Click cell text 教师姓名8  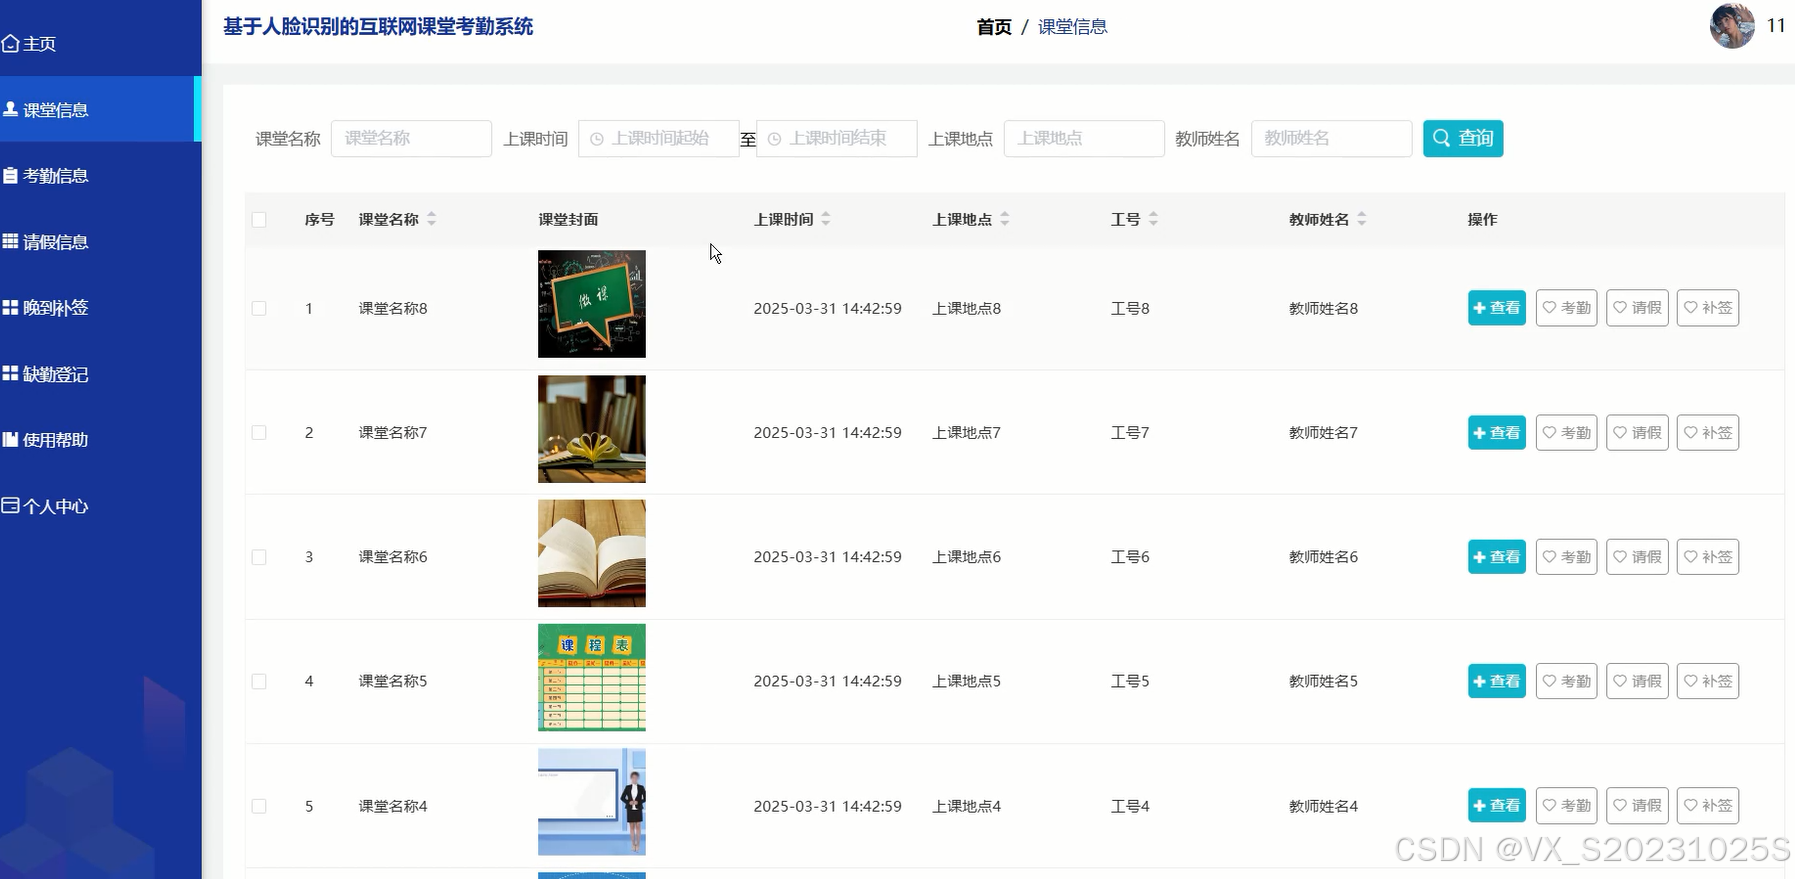[1323, 308]
